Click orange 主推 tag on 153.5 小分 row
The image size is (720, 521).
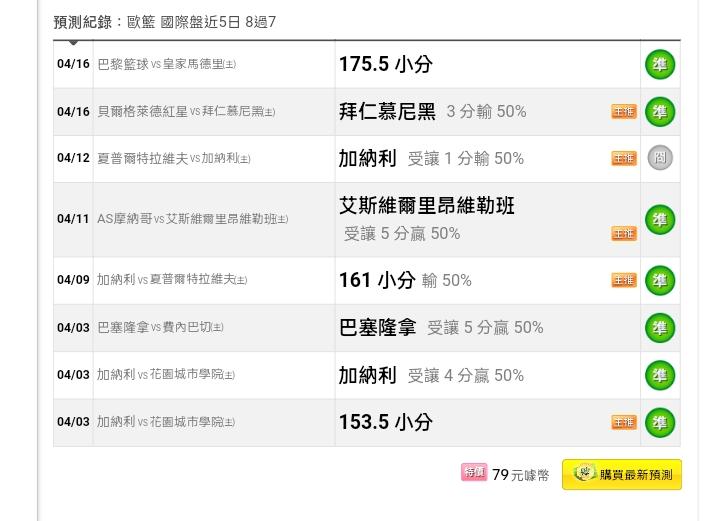[x=624, y=422]
